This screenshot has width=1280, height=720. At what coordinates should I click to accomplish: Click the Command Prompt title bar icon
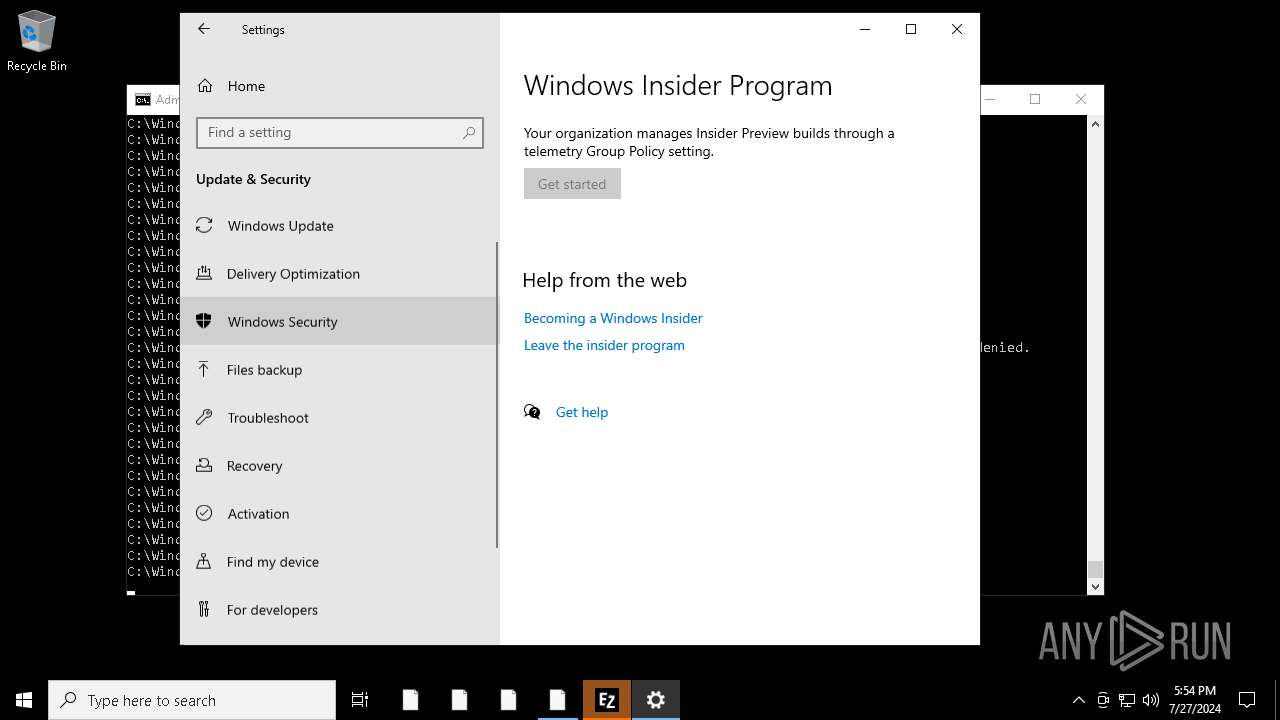coord(143,100)
